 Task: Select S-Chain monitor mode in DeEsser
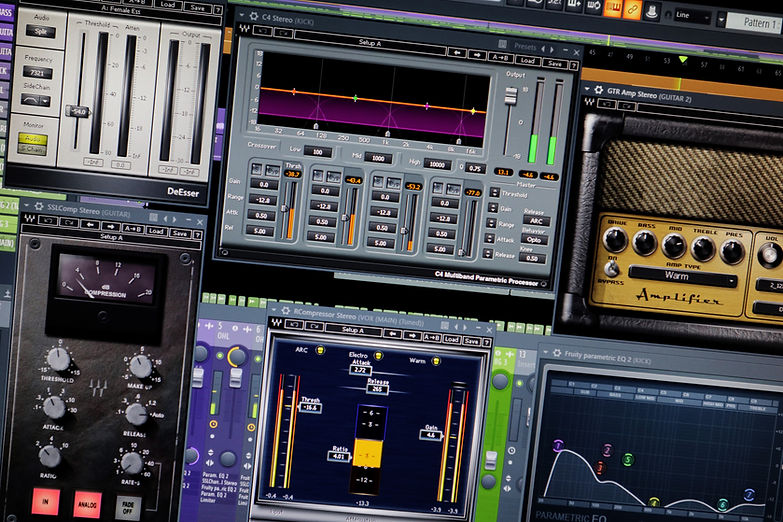[32, 148]
